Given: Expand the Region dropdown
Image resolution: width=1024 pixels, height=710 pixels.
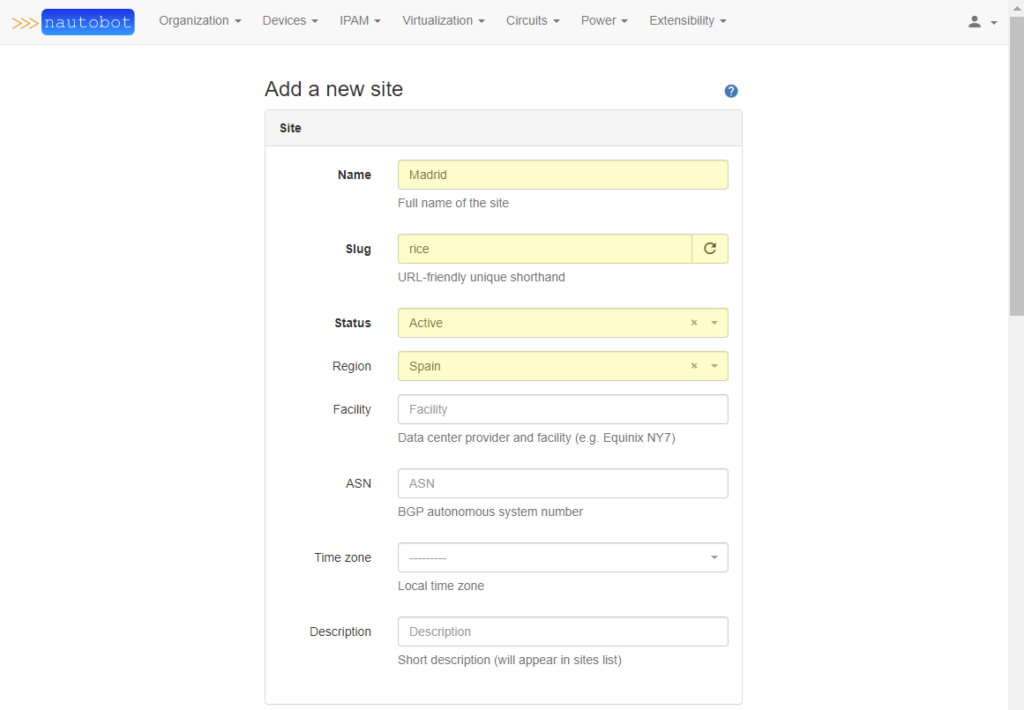Looking at the screenshot, I should [714, 366].
